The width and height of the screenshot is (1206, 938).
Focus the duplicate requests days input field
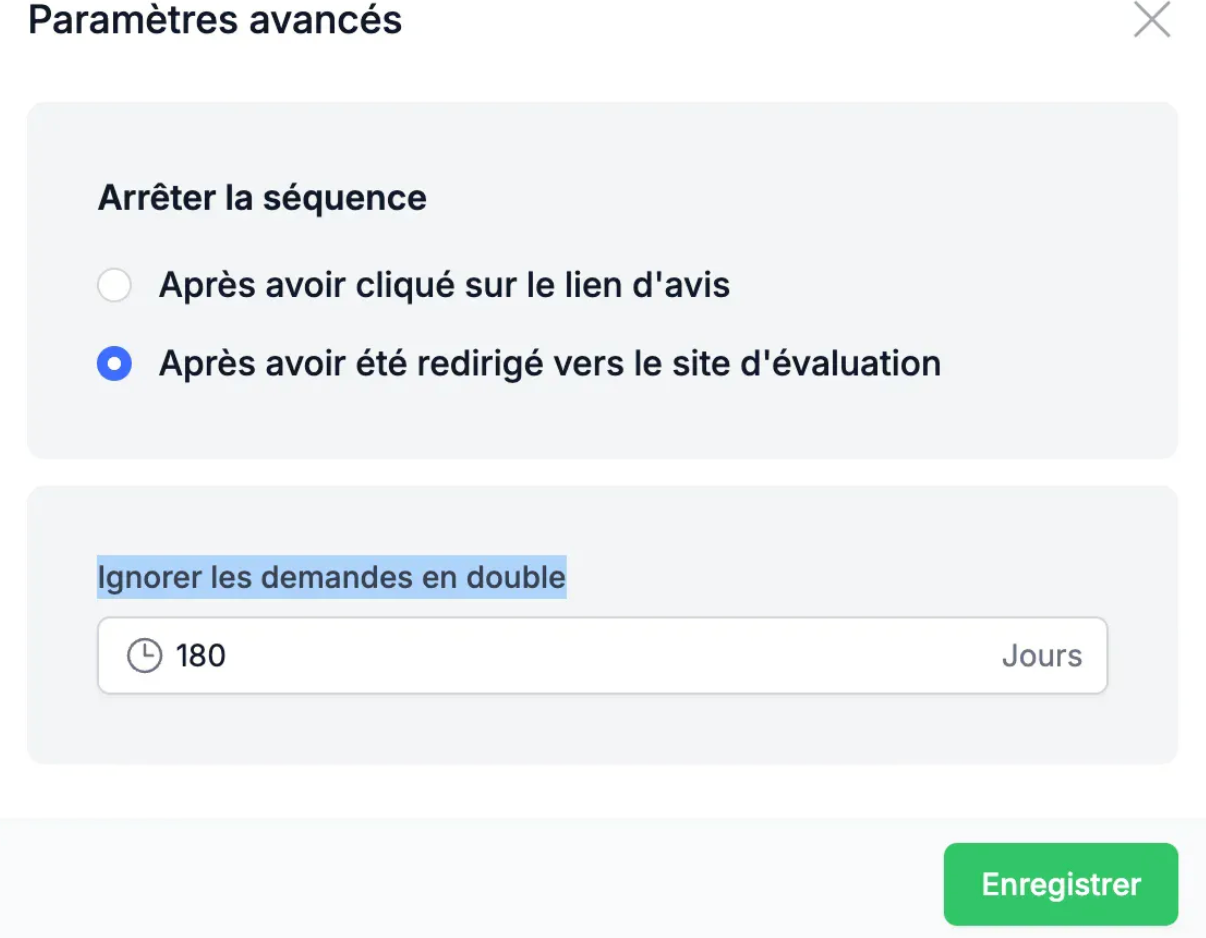click(602, 656)
